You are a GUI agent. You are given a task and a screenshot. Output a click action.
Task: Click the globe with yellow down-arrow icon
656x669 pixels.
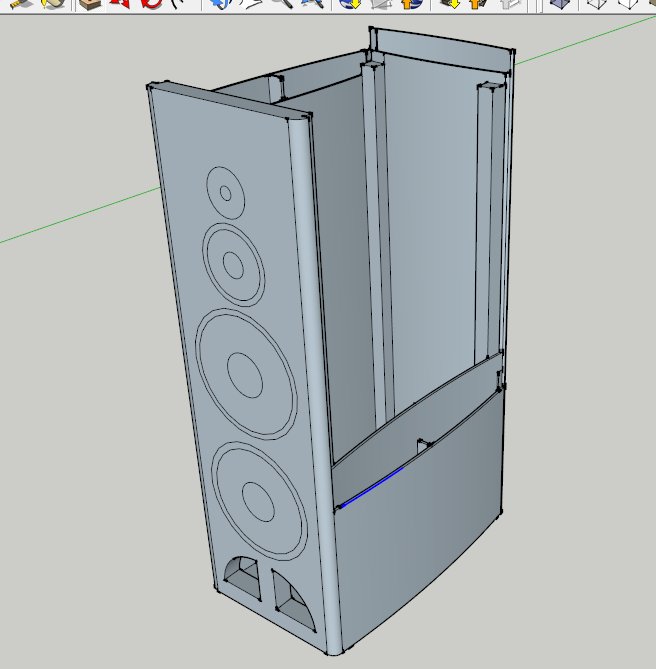coord(350,4)
